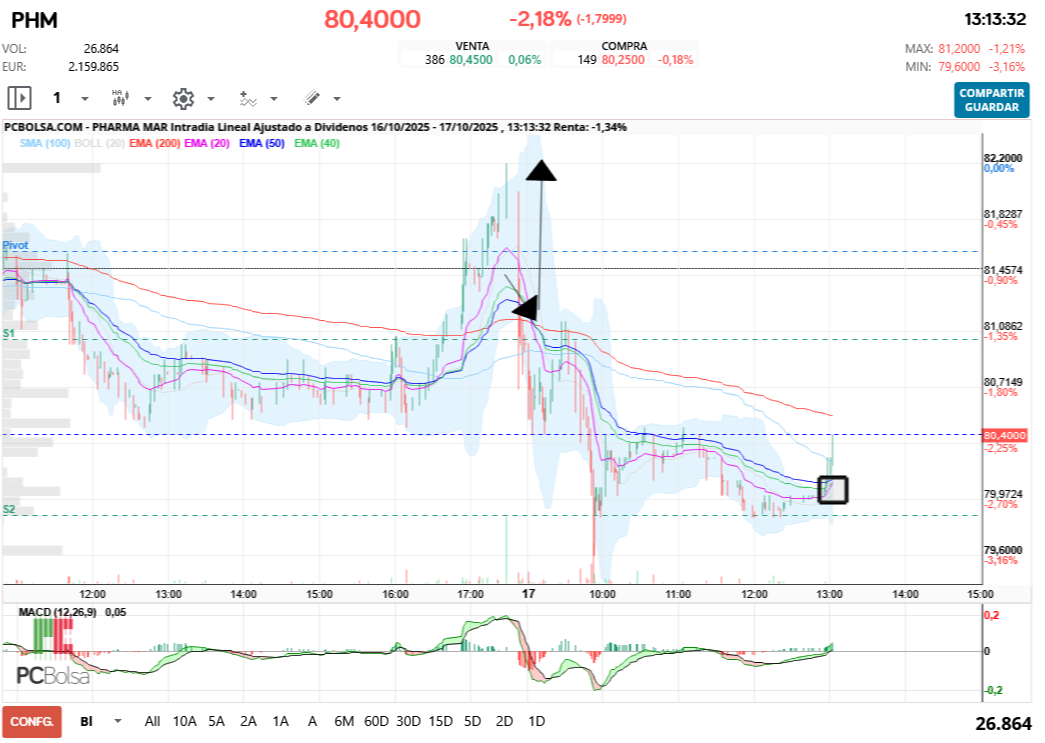Toggle the EMA (40) indicator
This screenshot has width=1045, height=743.
(x=317, y=143)
